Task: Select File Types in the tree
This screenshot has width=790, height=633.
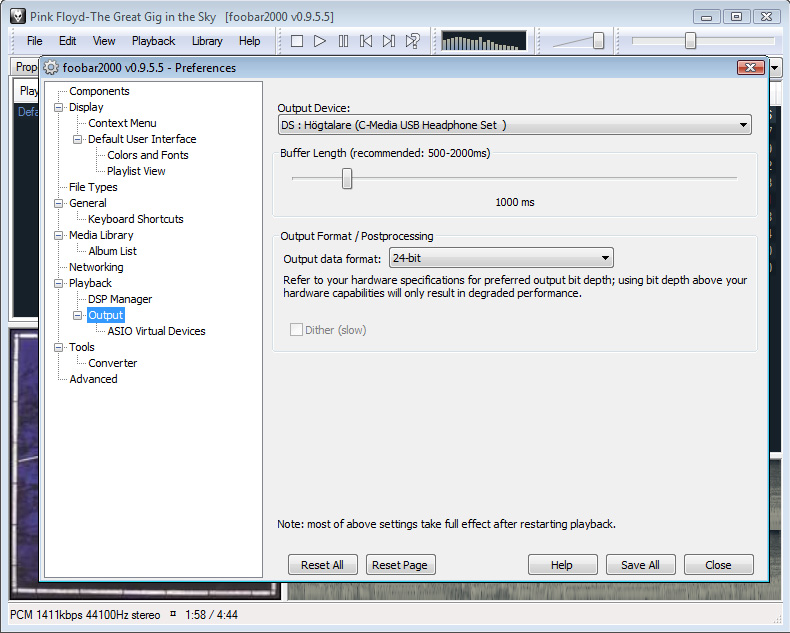Action: (93, 187)
